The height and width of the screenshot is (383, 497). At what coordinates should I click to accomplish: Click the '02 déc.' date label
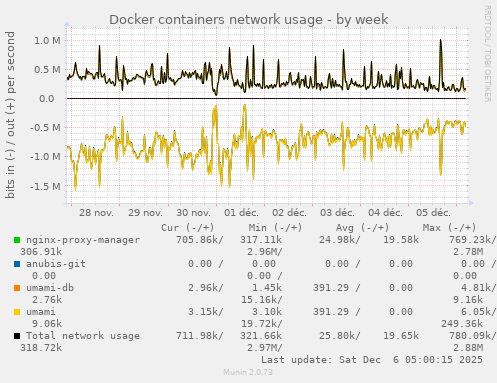[289, 213]
